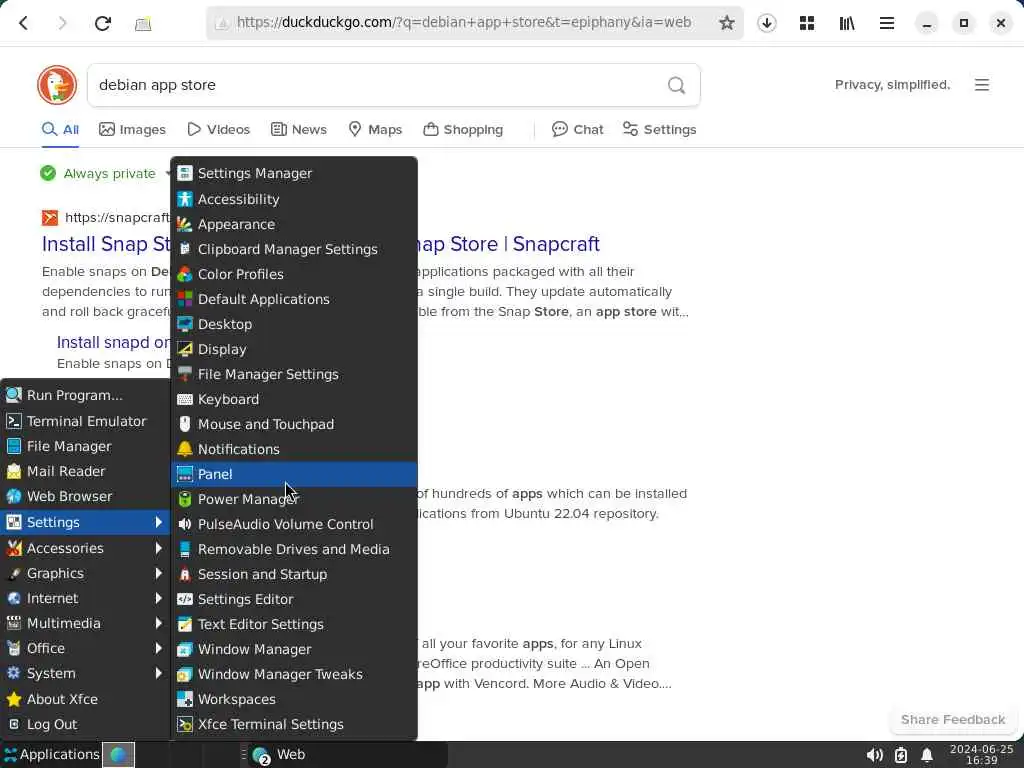
Task: Open Power Manager
Action: click(x=294, y=499)
